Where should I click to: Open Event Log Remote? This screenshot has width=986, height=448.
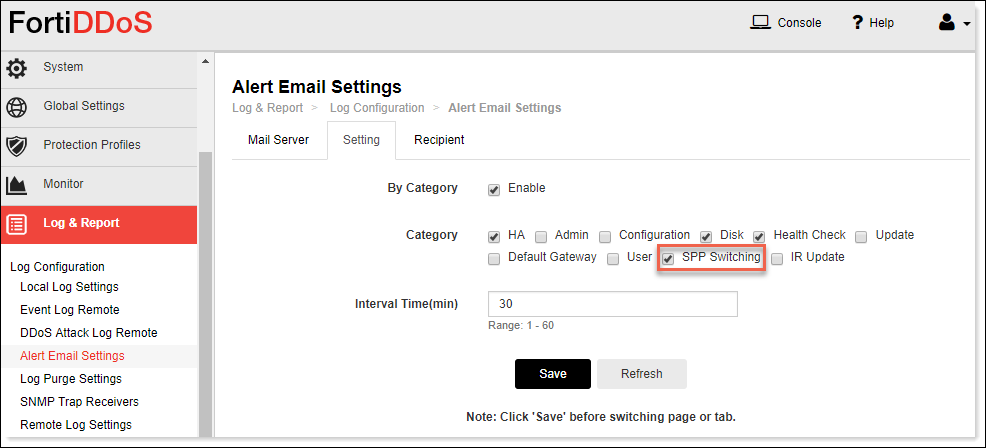(x=70, y=310)
